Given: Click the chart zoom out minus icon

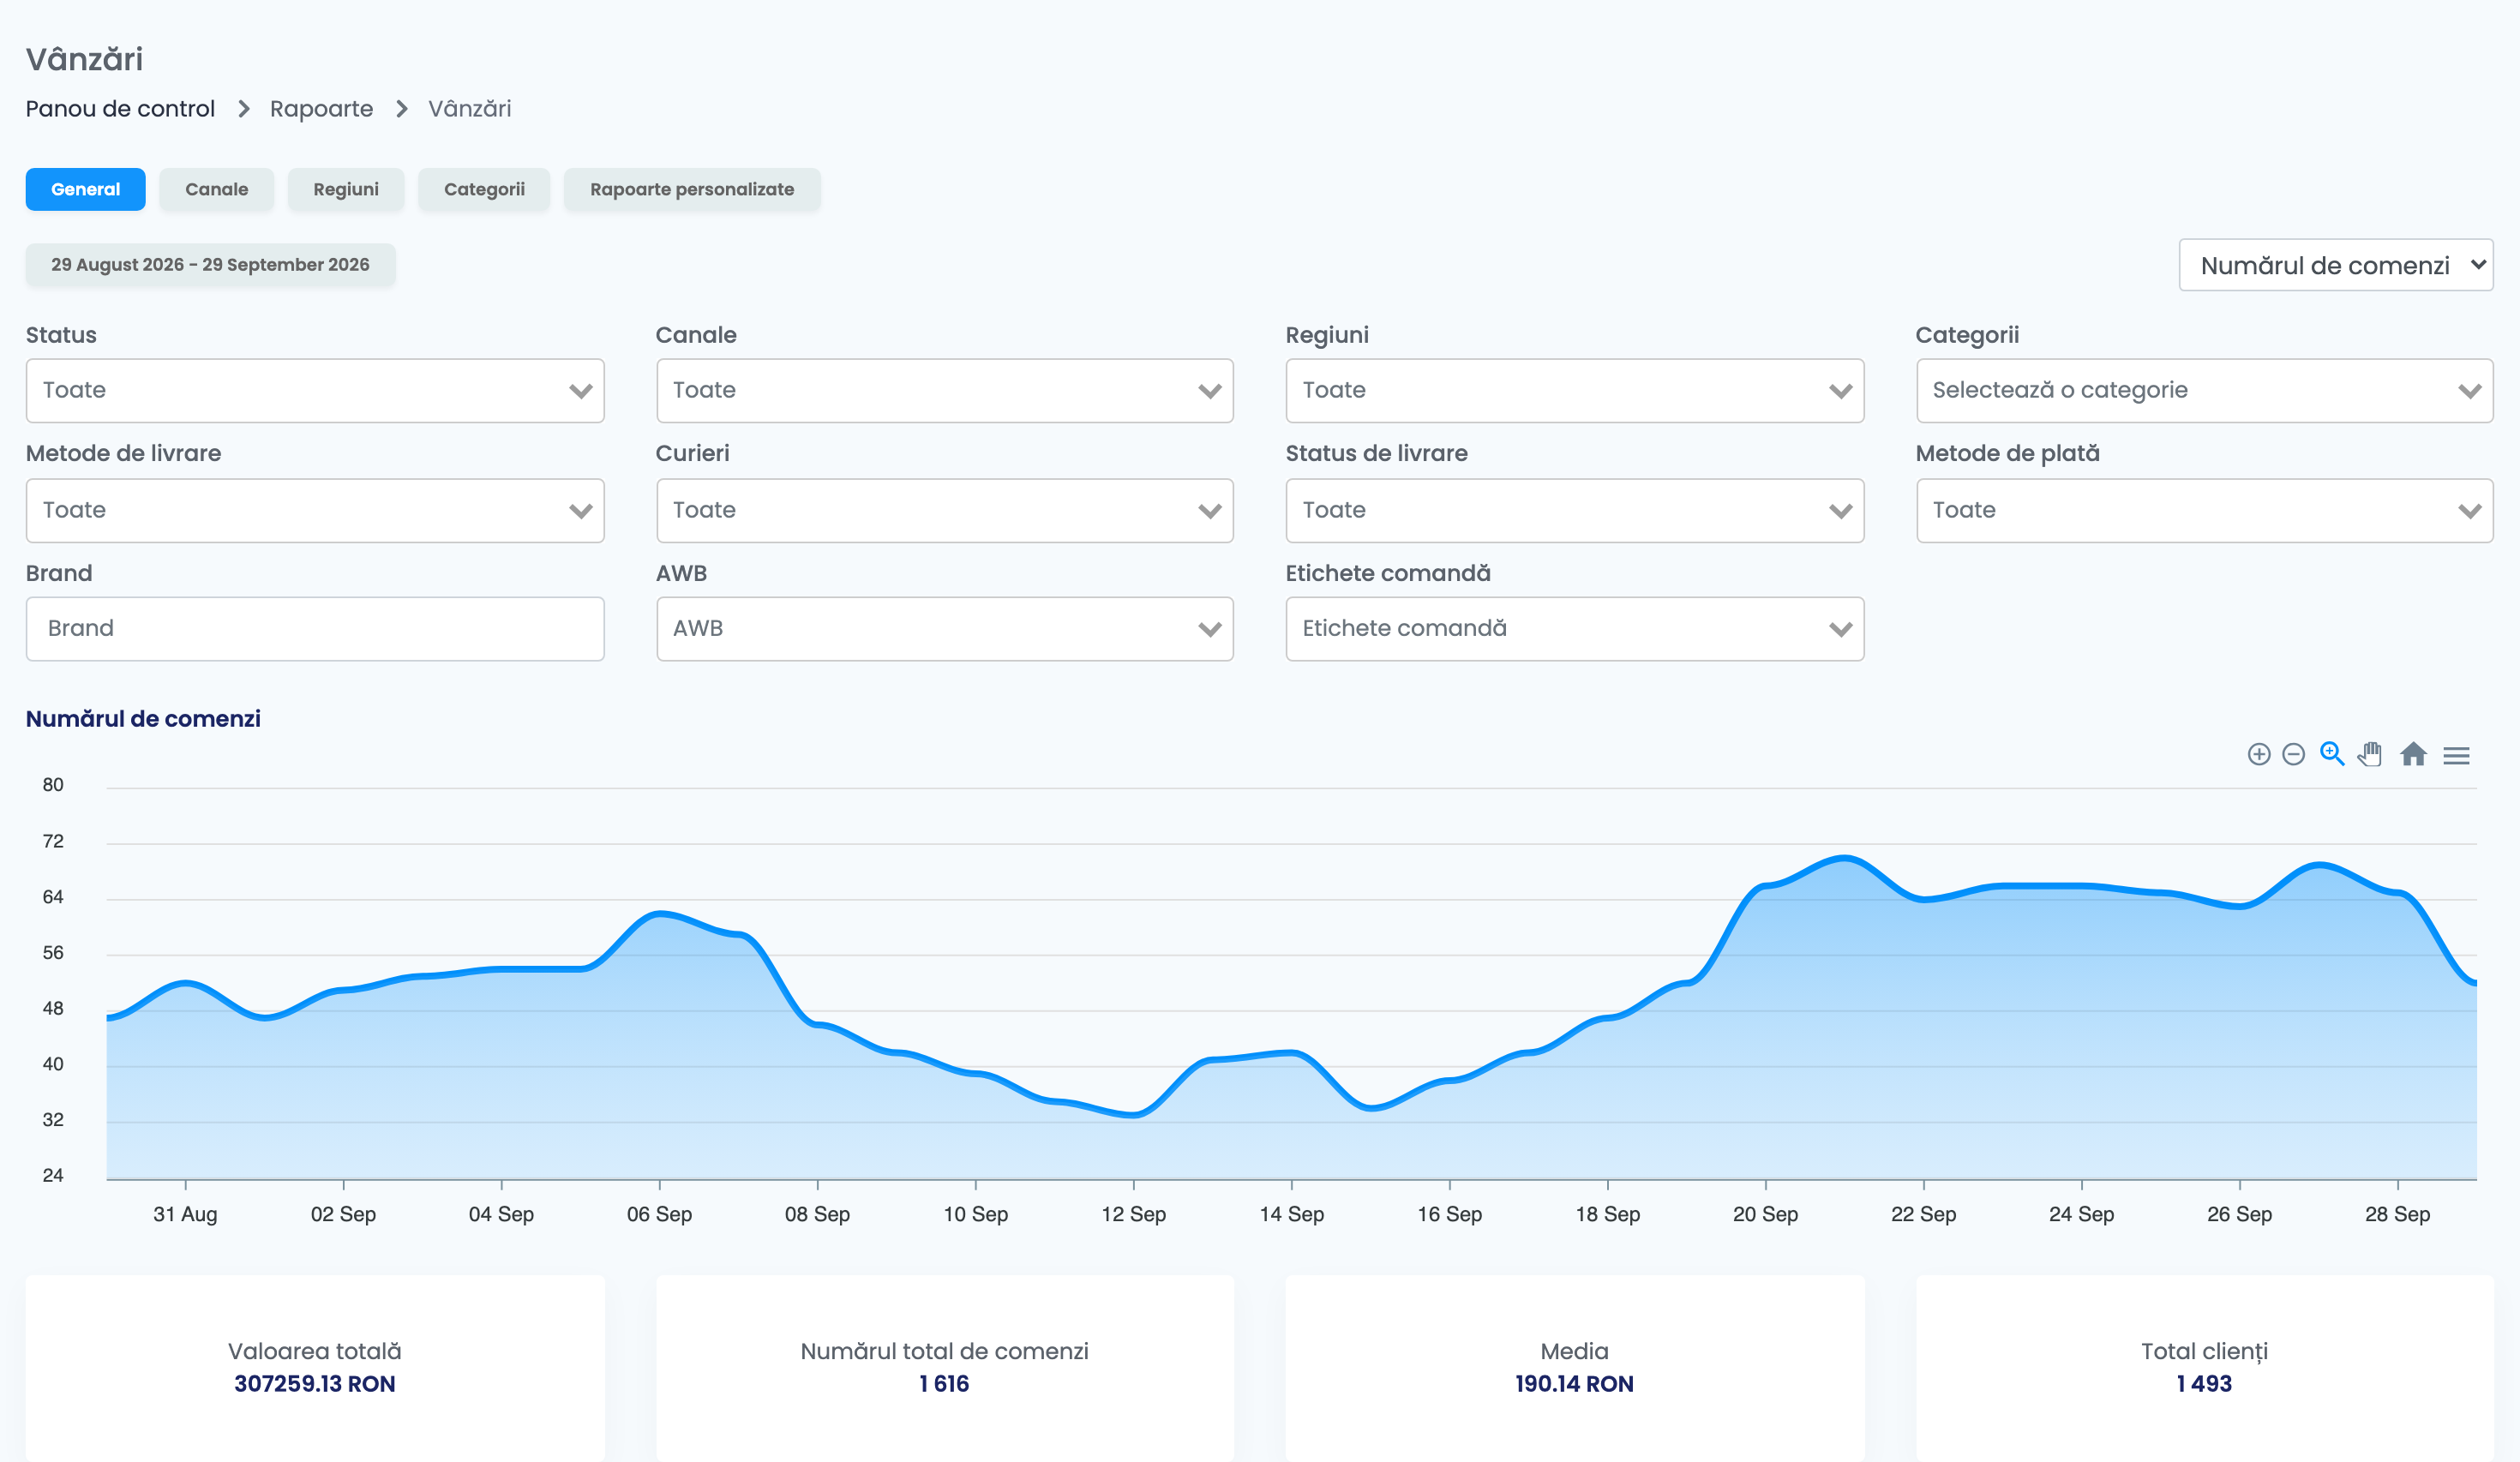Looking at the screenshot, I should (2294, 755).
